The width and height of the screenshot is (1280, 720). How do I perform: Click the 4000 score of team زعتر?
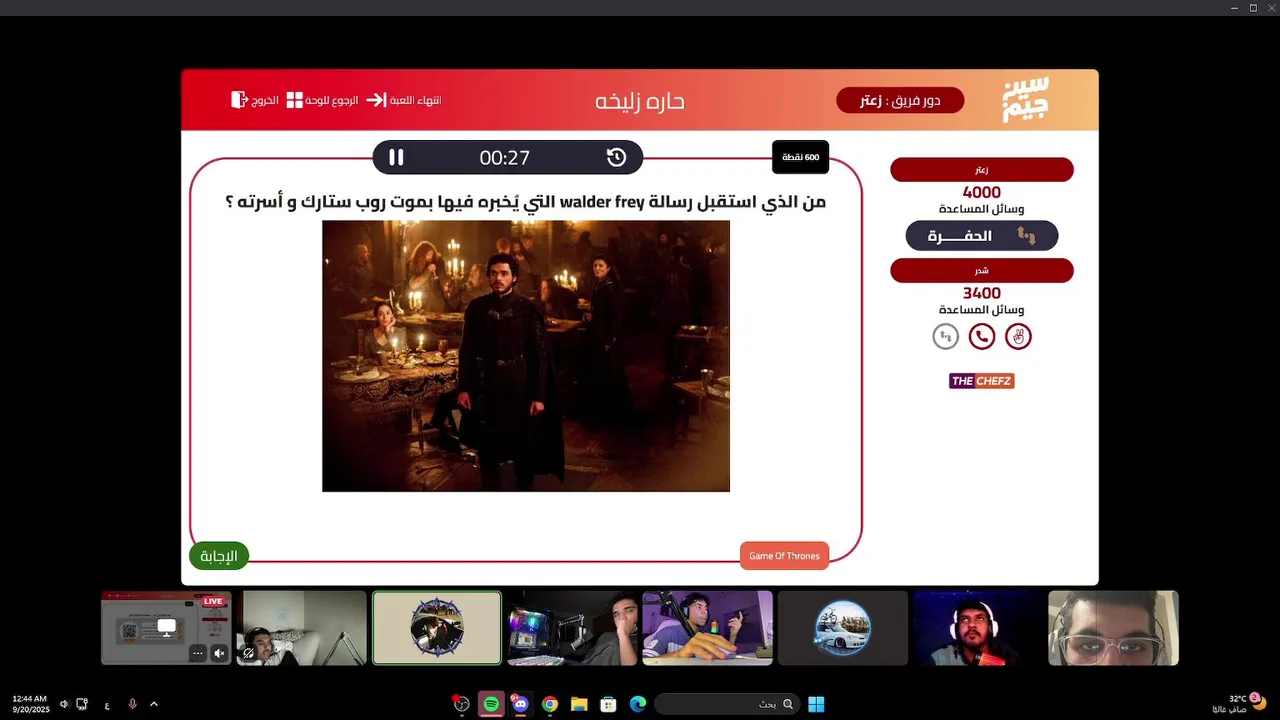click(x=981, y=192)
